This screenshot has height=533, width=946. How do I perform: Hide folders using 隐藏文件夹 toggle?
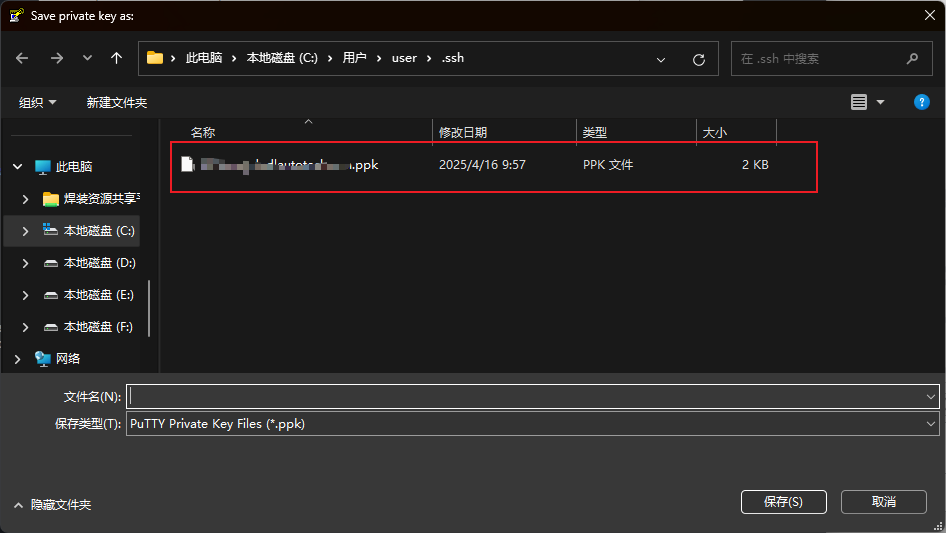pyautogui.click(x=52, y=505)
